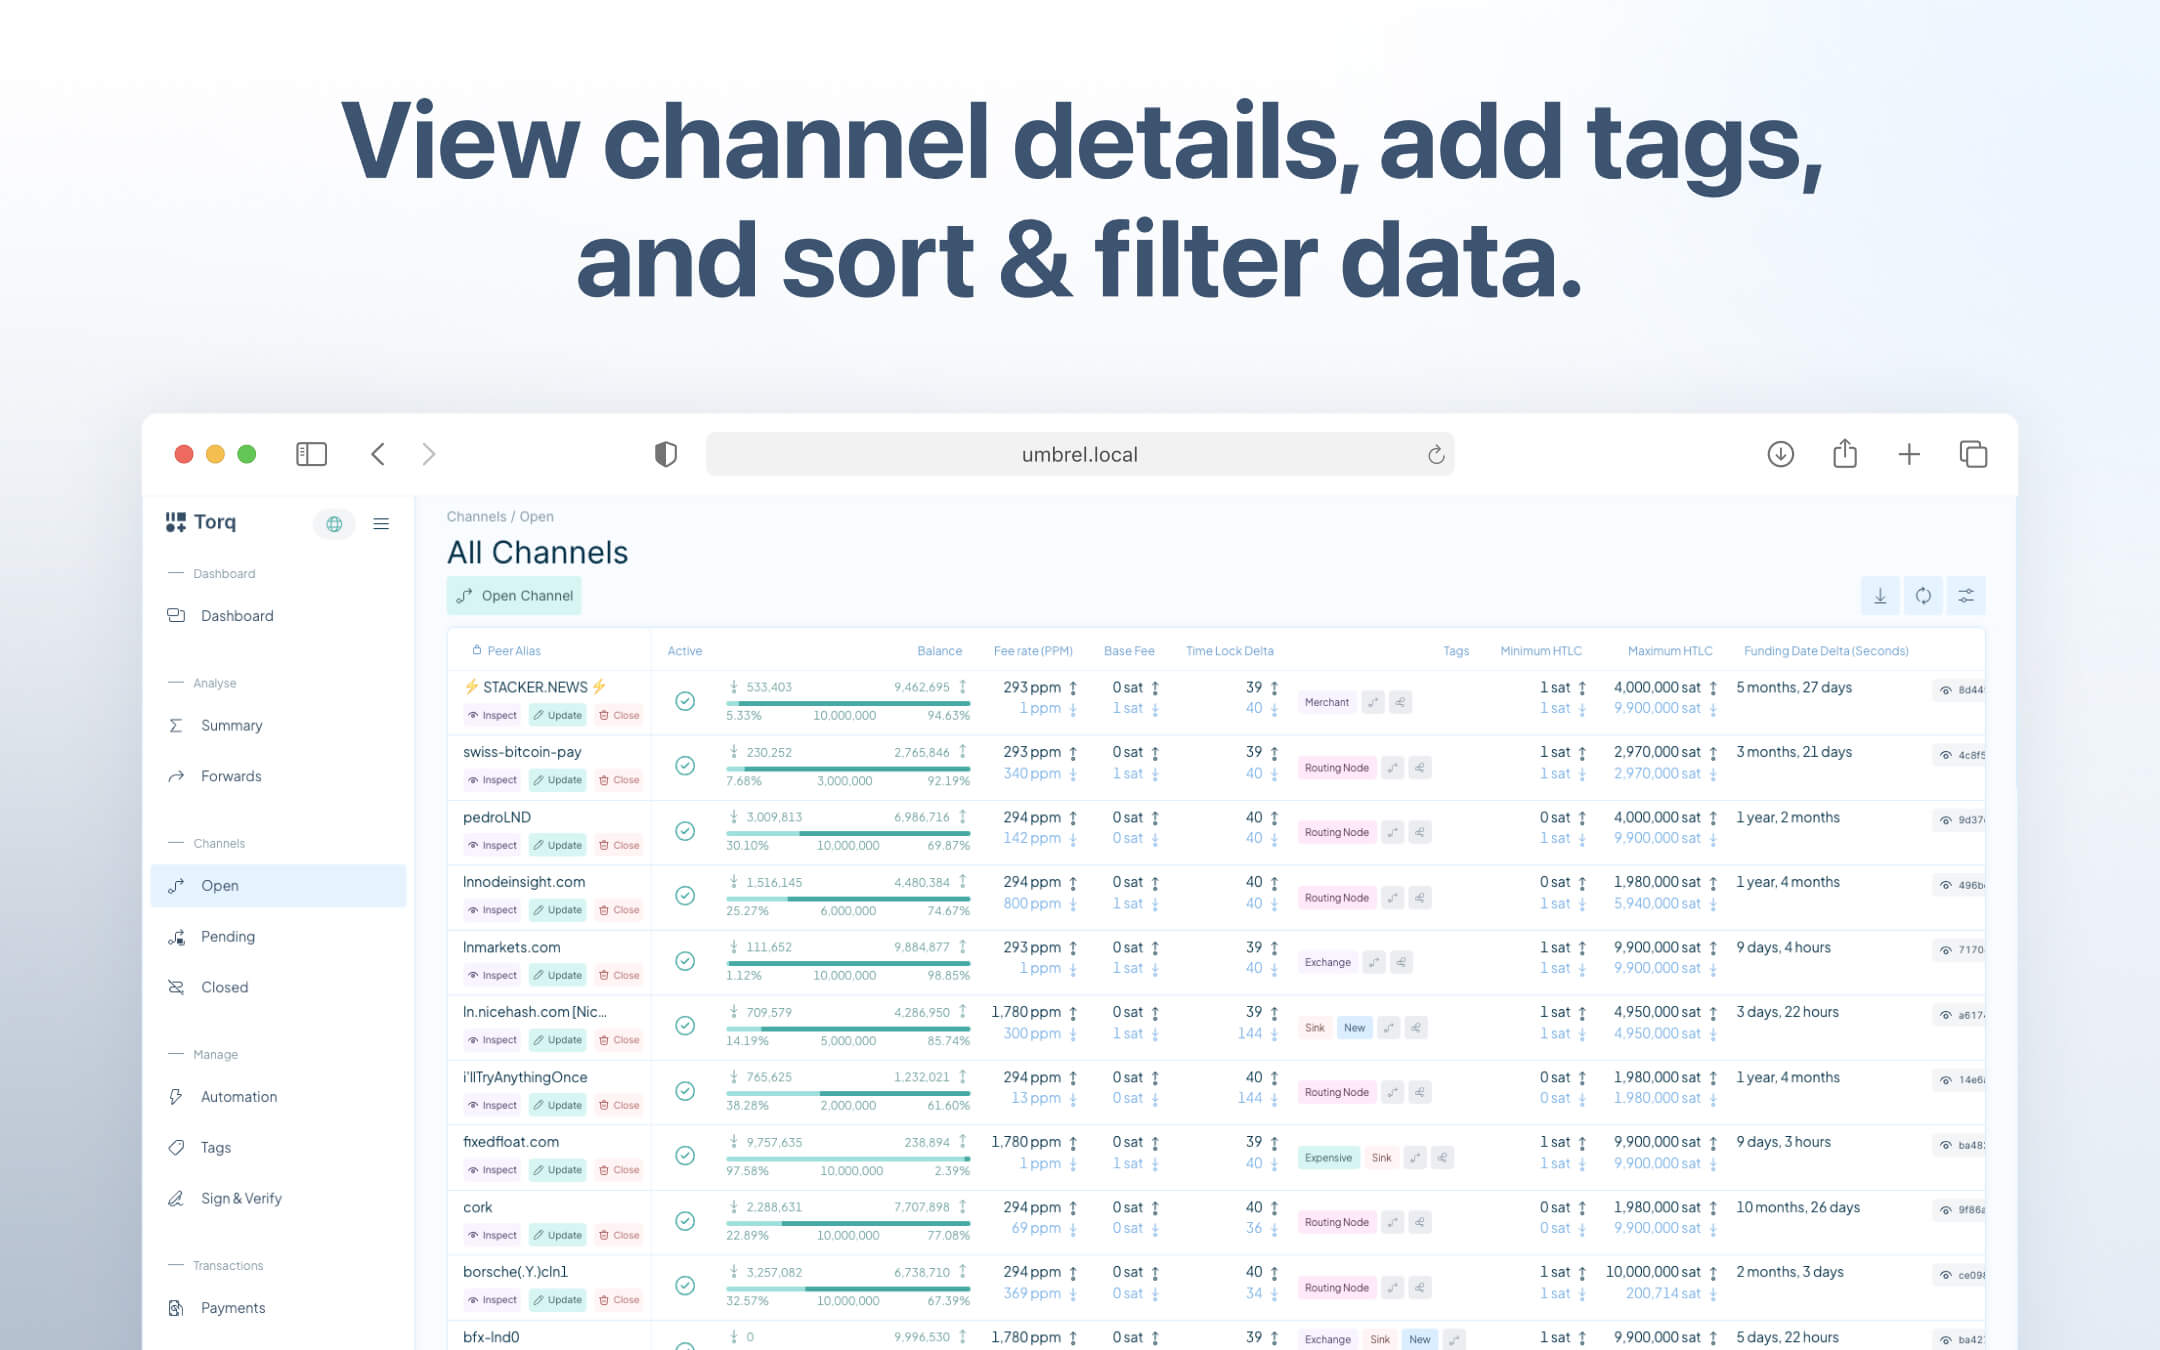Open table view options sliders icon

(1966, 596)
